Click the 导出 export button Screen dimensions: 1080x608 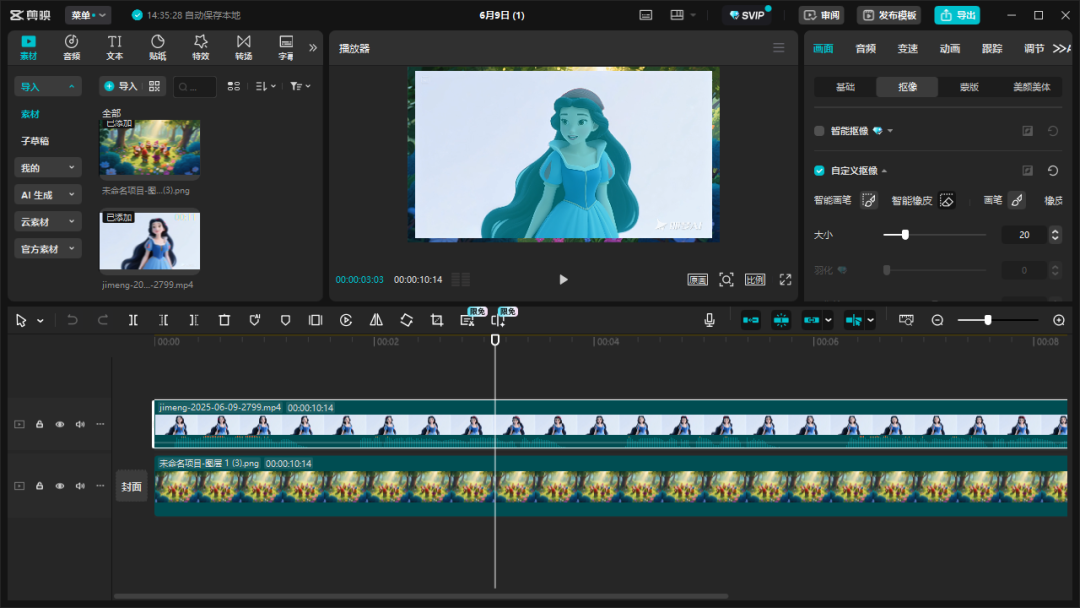pyautogui.click(x=957, y=15)
